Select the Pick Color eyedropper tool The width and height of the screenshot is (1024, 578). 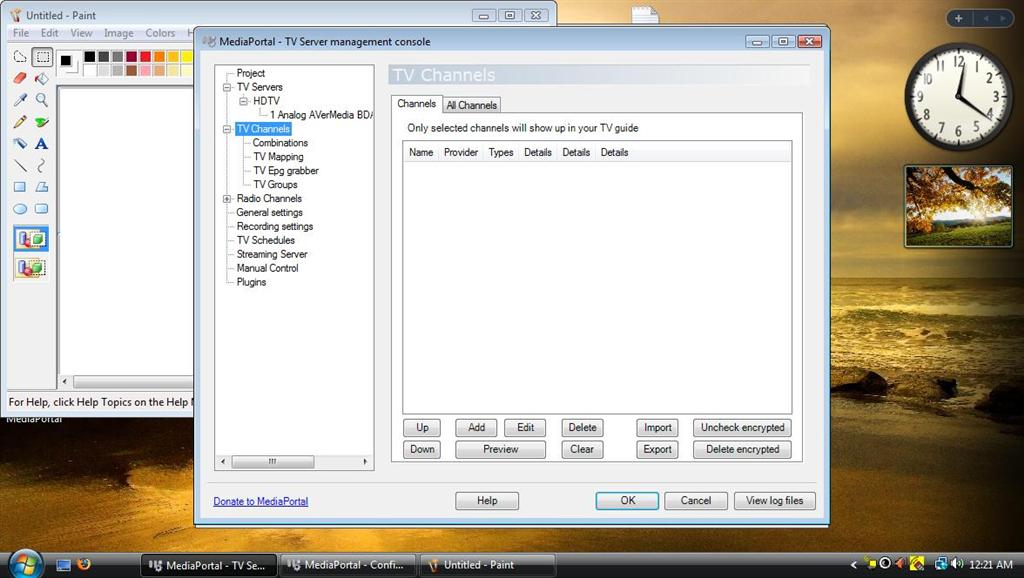tap(20, 100)
